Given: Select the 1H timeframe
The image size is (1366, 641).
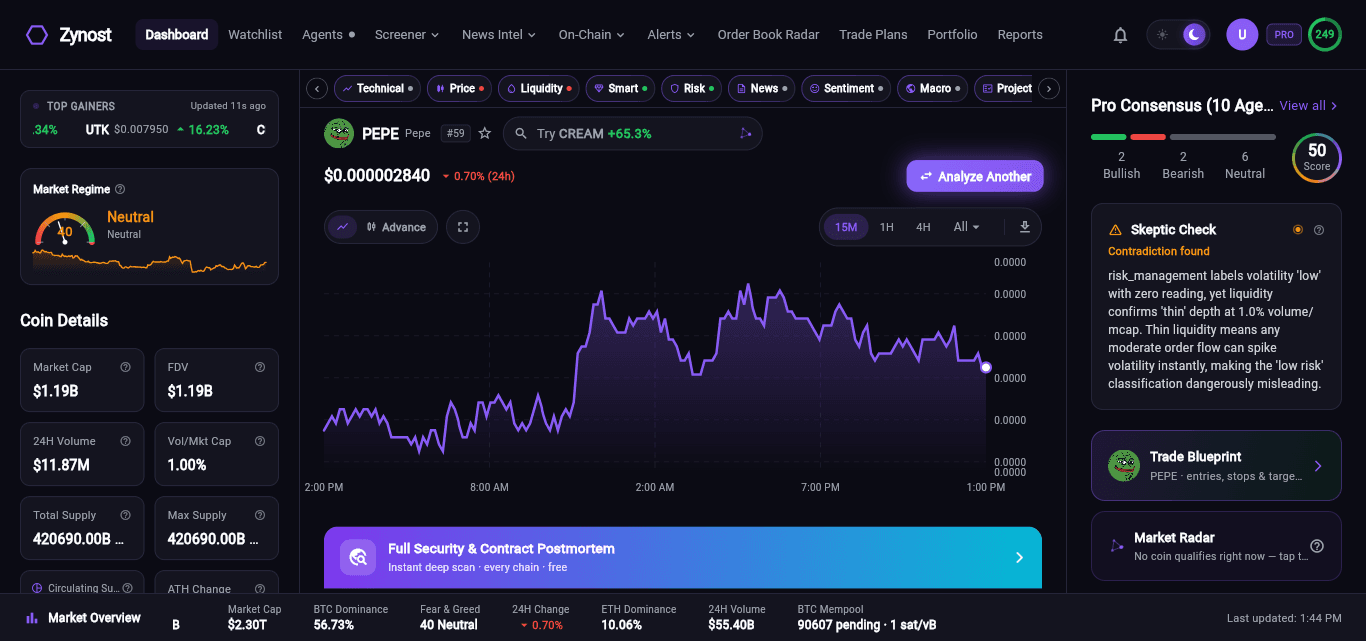Looking at the screenshot, I should 887,227.
